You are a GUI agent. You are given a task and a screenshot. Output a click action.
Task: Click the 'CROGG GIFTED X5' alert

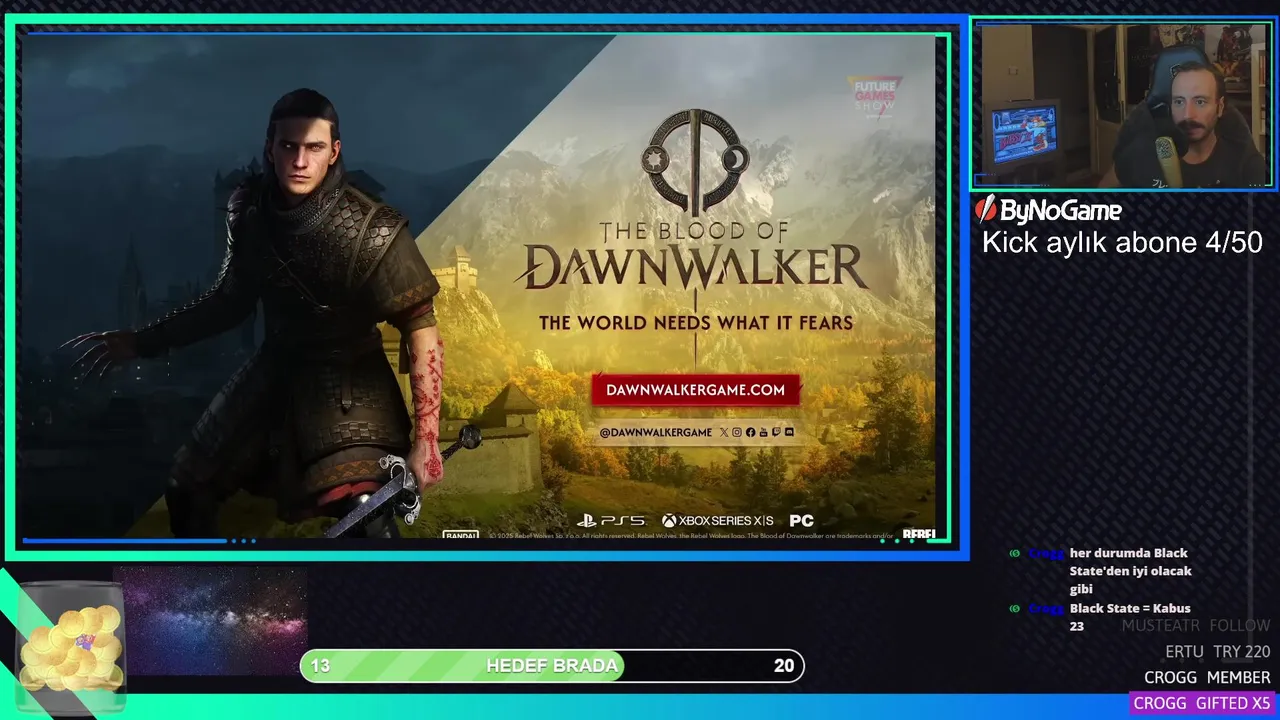pos(1202,703)
